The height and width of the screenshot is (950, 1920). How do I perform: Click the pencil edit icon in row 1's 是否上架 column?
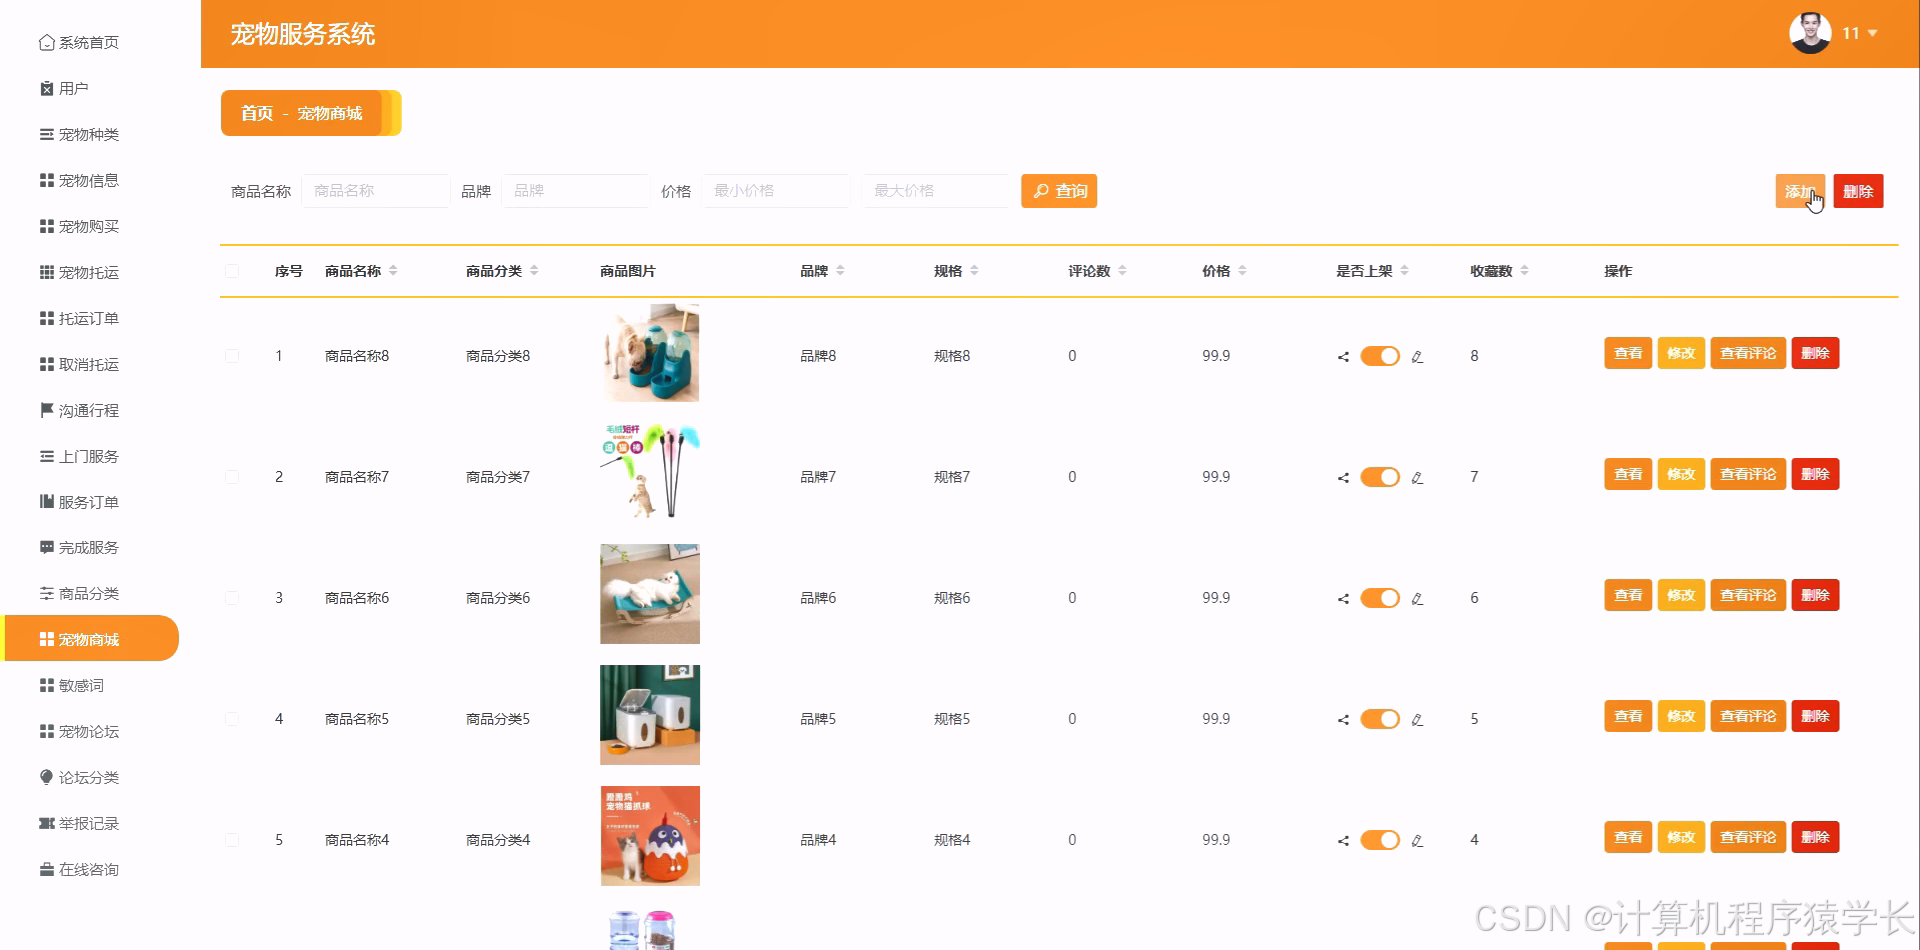[1417, 356]
